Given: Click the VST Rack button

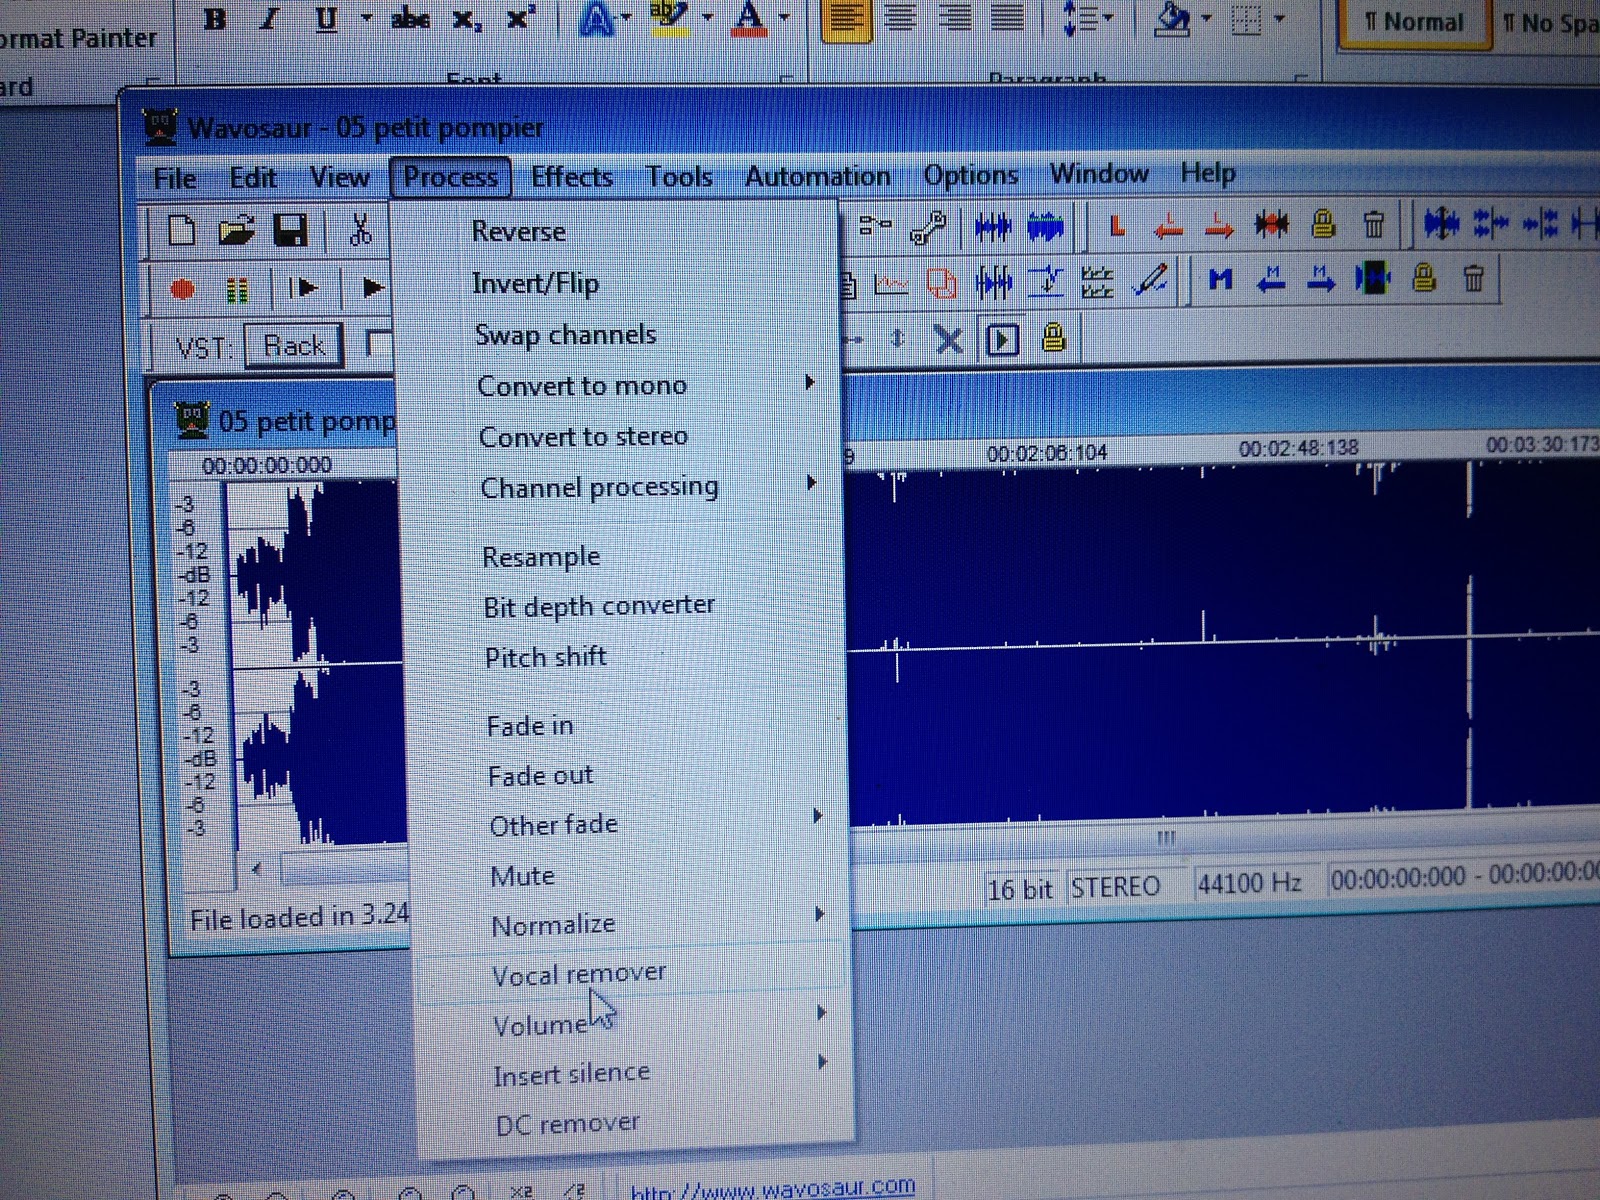Looking at the screenshot, I should 294,346.
